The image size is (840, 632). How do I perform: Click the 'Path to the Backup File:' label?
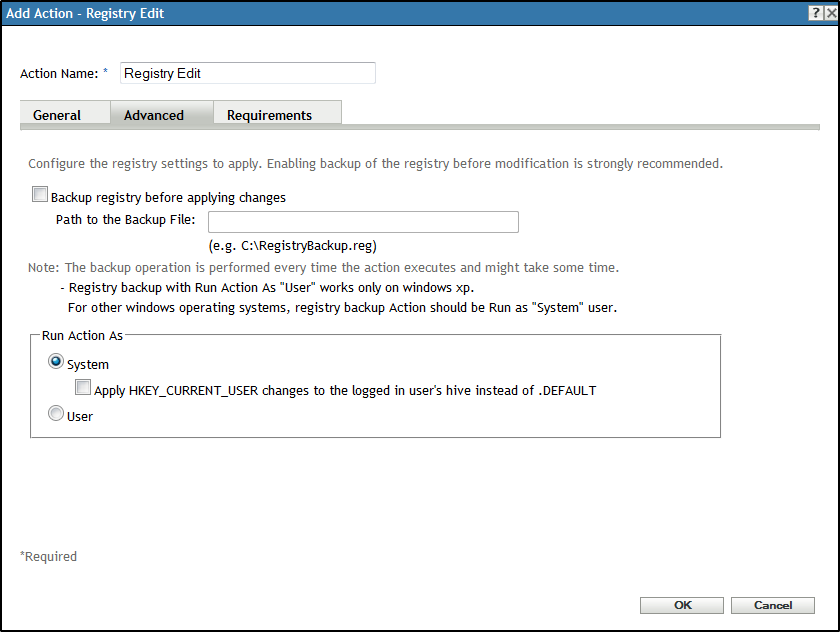(125, 220)
